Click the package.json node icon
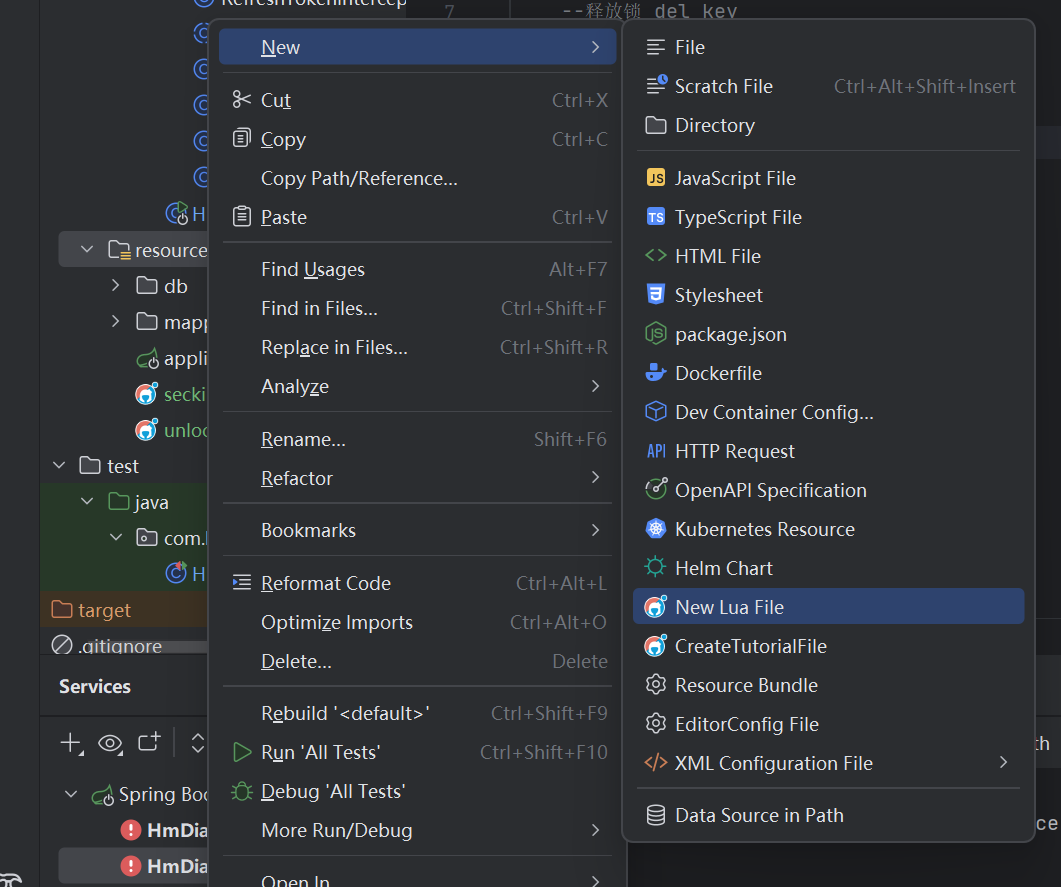 [655, 334]
